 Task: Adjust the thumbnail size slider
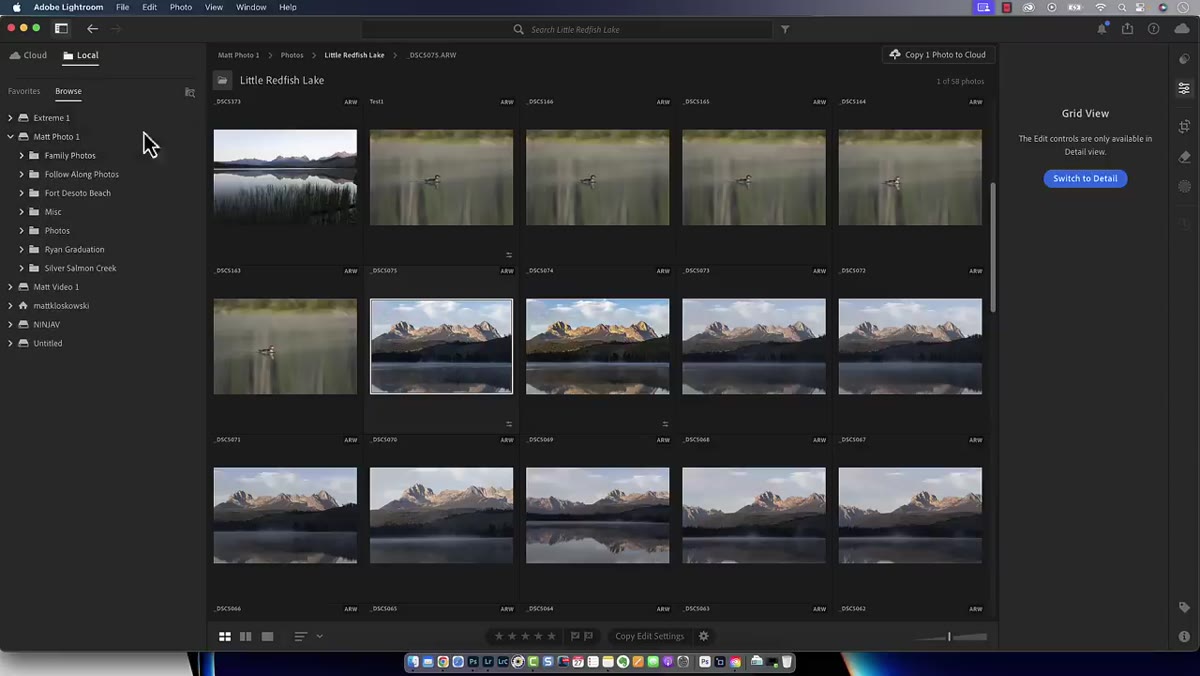951,636
